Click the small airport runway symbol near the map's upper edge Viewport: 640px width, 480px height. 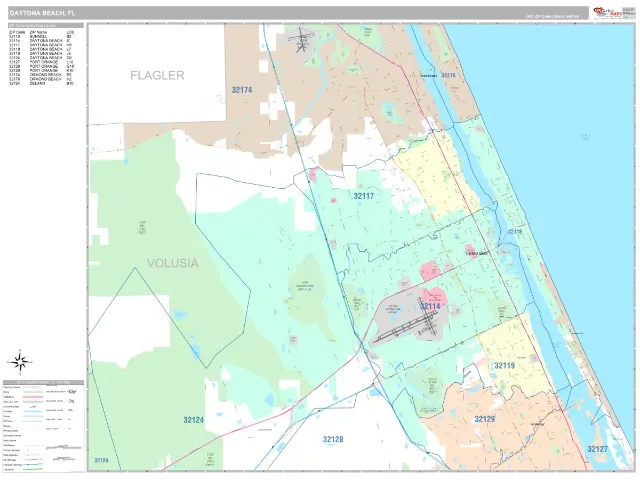pyautogui.click(x=302, y=40)
